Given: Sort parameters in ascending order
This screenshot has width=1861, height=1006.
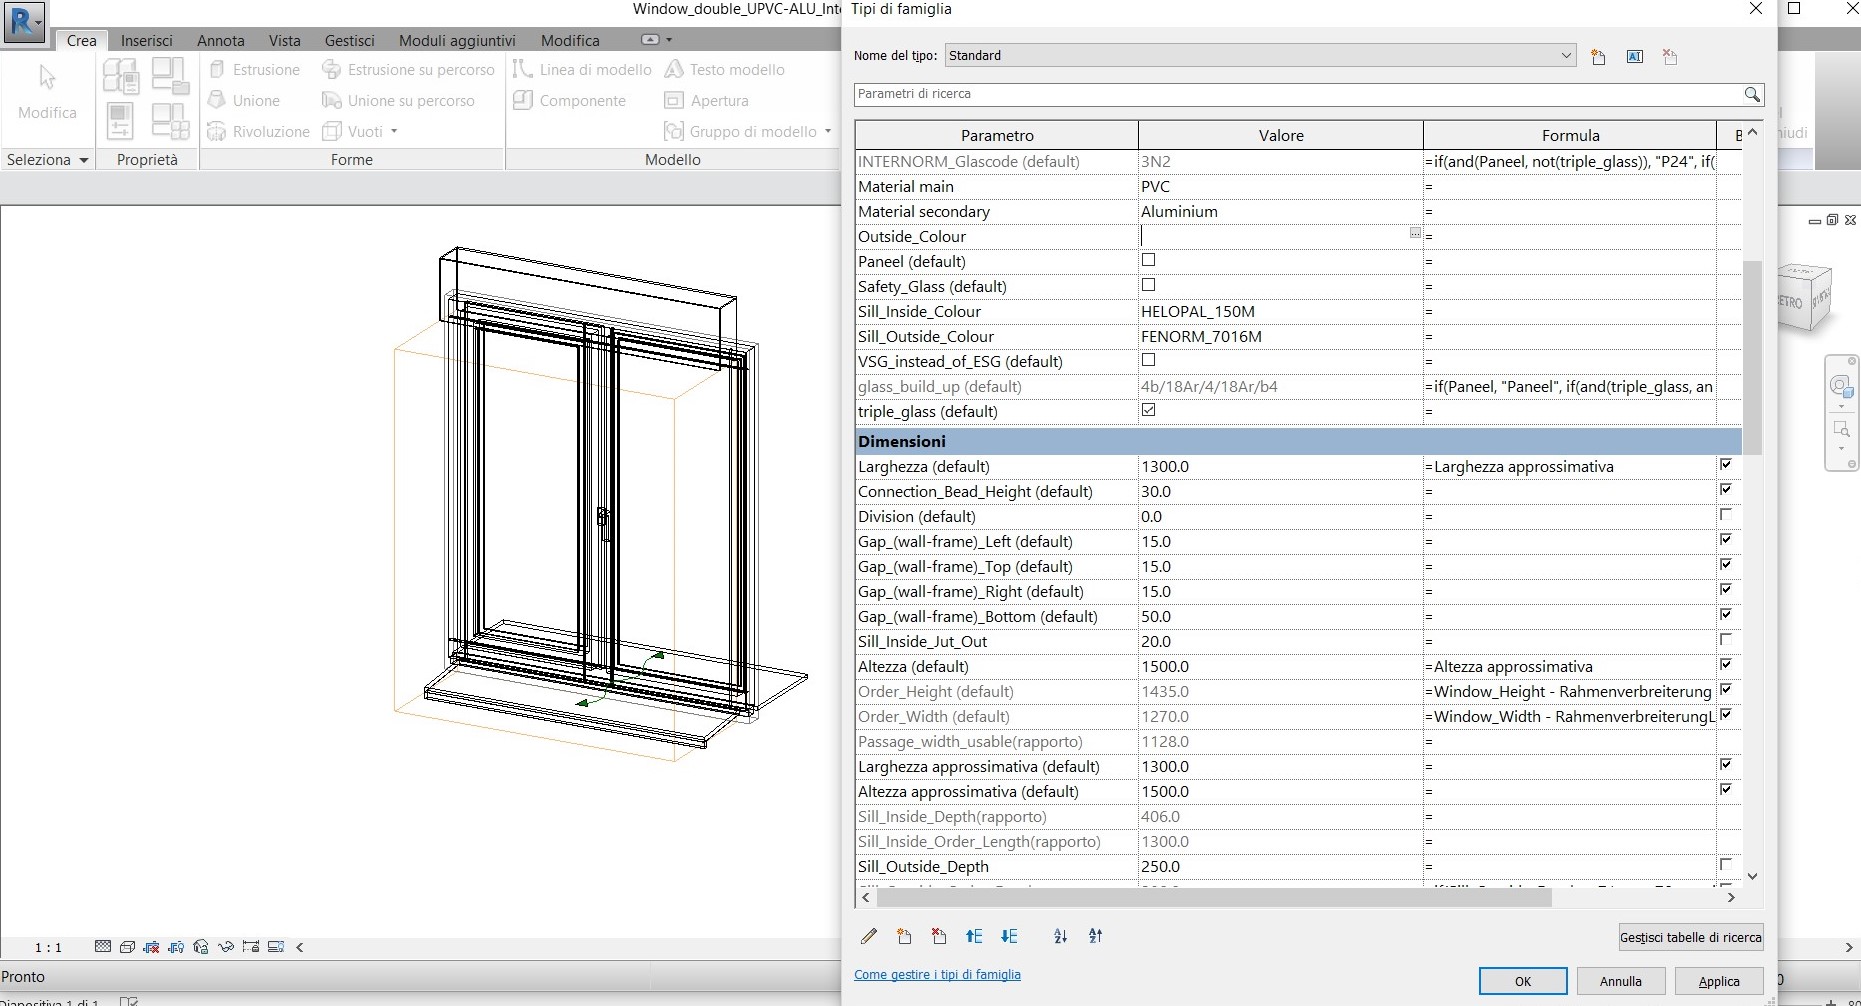Looking at the screenshot, I should [x=1060, y=937].
